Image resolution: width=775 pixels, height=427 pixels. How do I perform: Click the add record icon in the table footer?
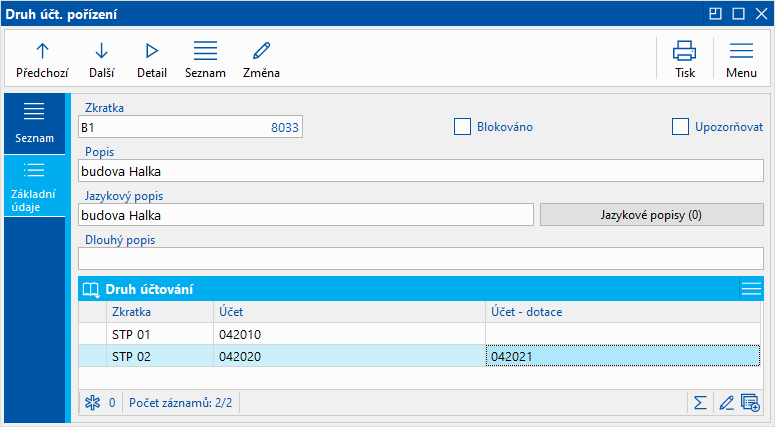(750, 403)
